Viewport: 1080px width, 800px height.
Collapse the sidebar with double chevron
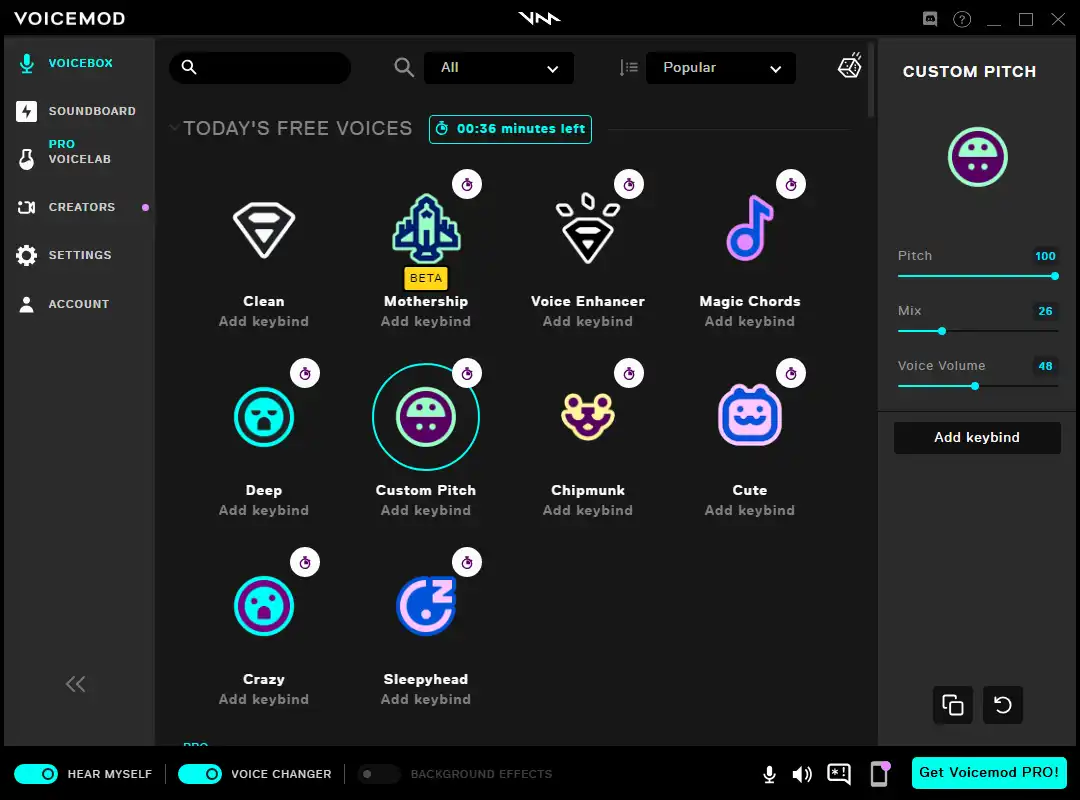(75, 684)
